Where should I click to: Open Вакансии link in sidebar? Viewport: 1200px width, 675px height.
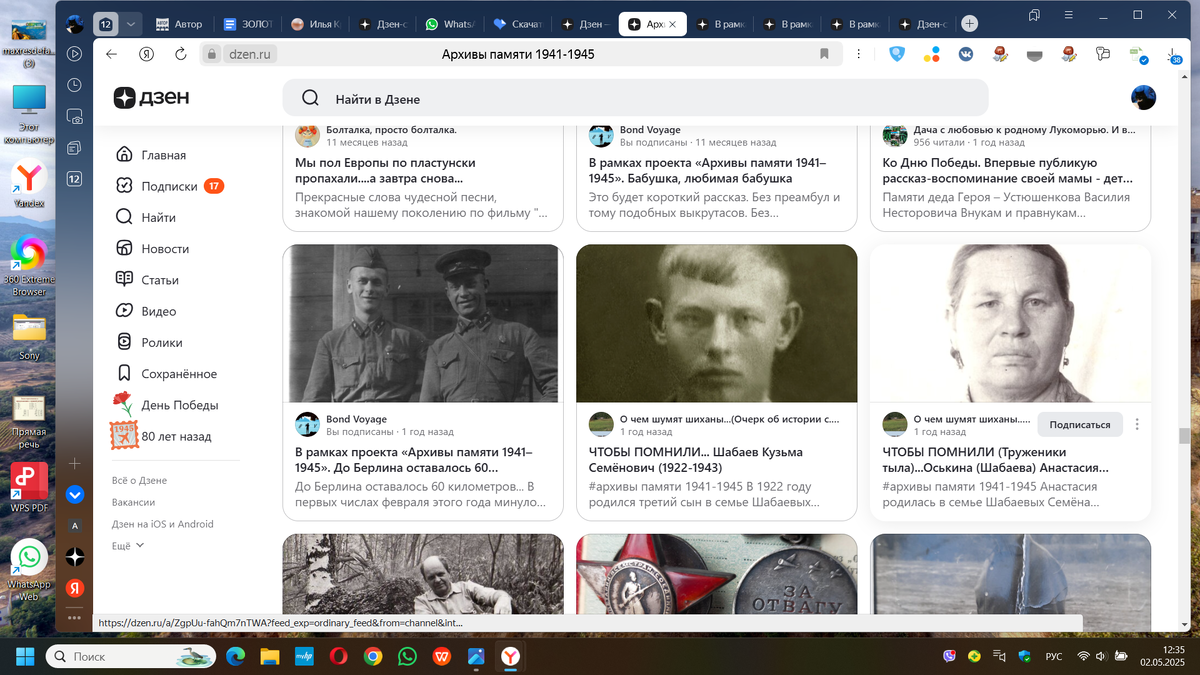tap(133, 502)
